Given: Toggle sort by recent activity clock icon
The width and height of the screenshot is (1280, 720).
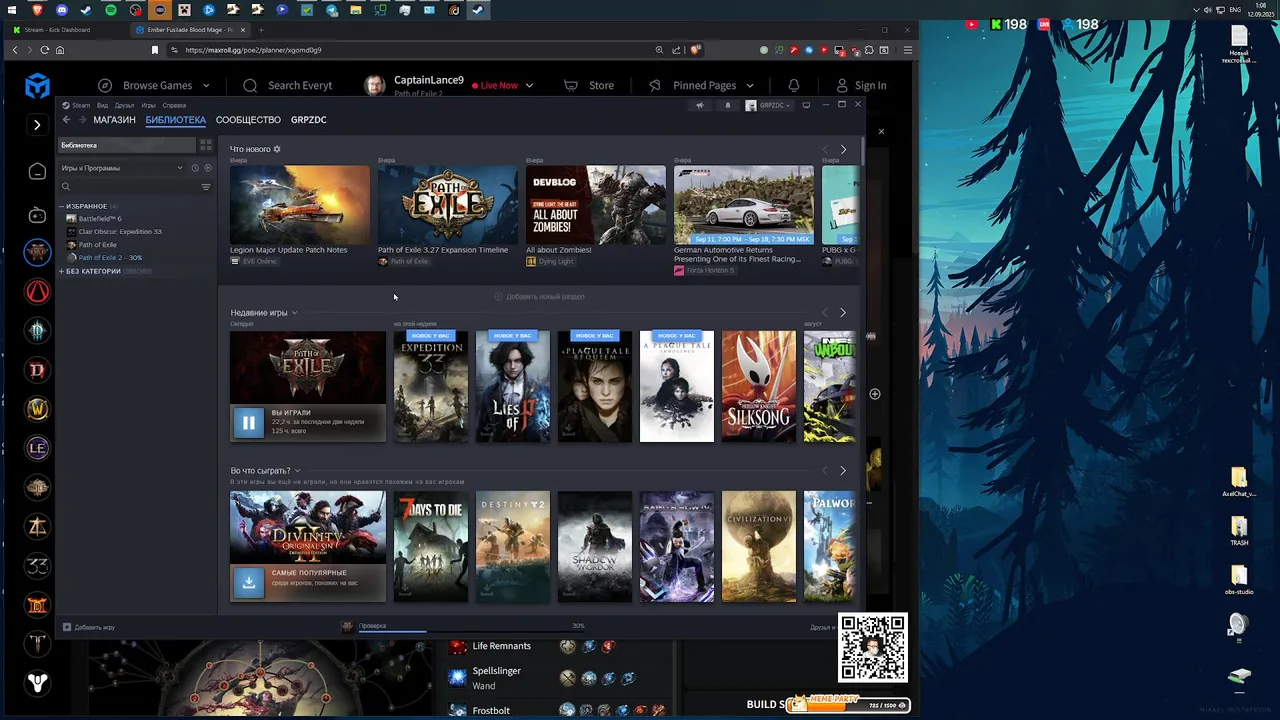Looking at the screenshot, I should coord(195,168).
